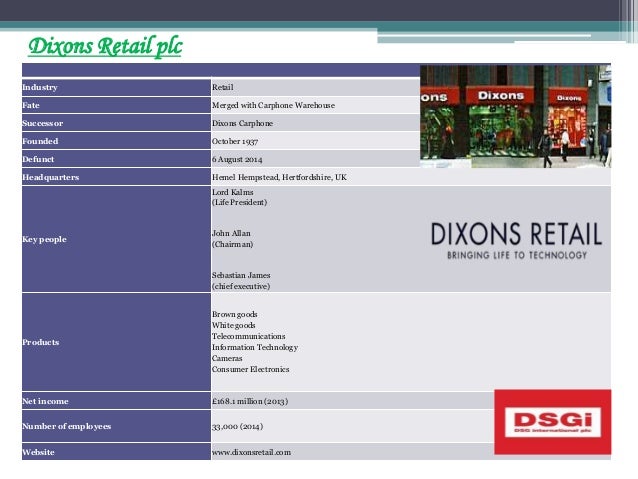Select the 'Fate' label cell

(x=116, y=105)
